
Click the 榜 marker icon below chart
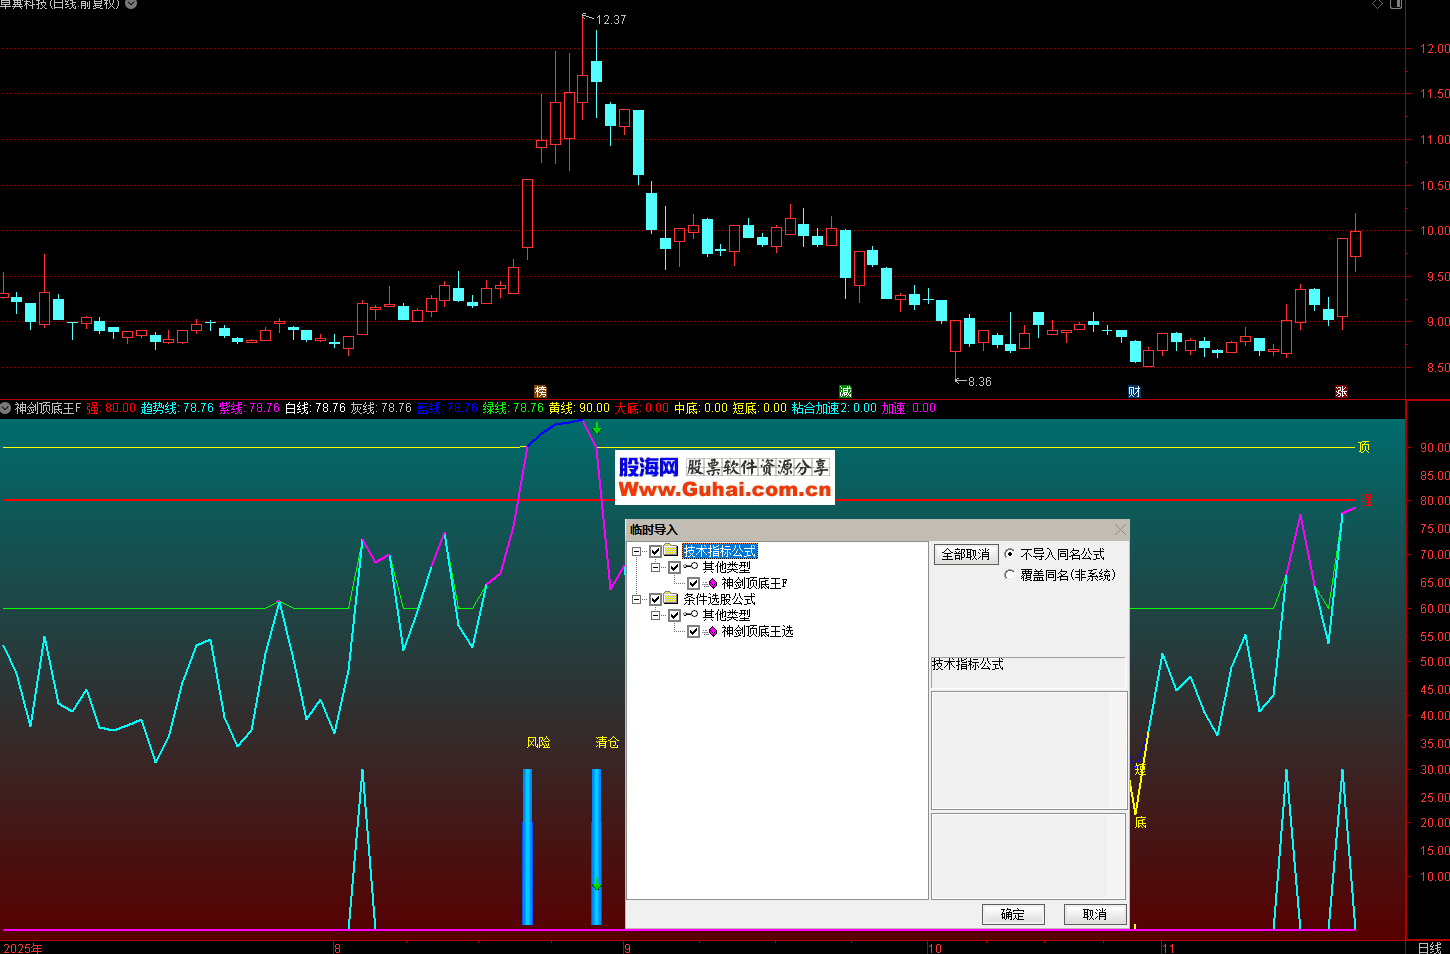tap(541, 392)
